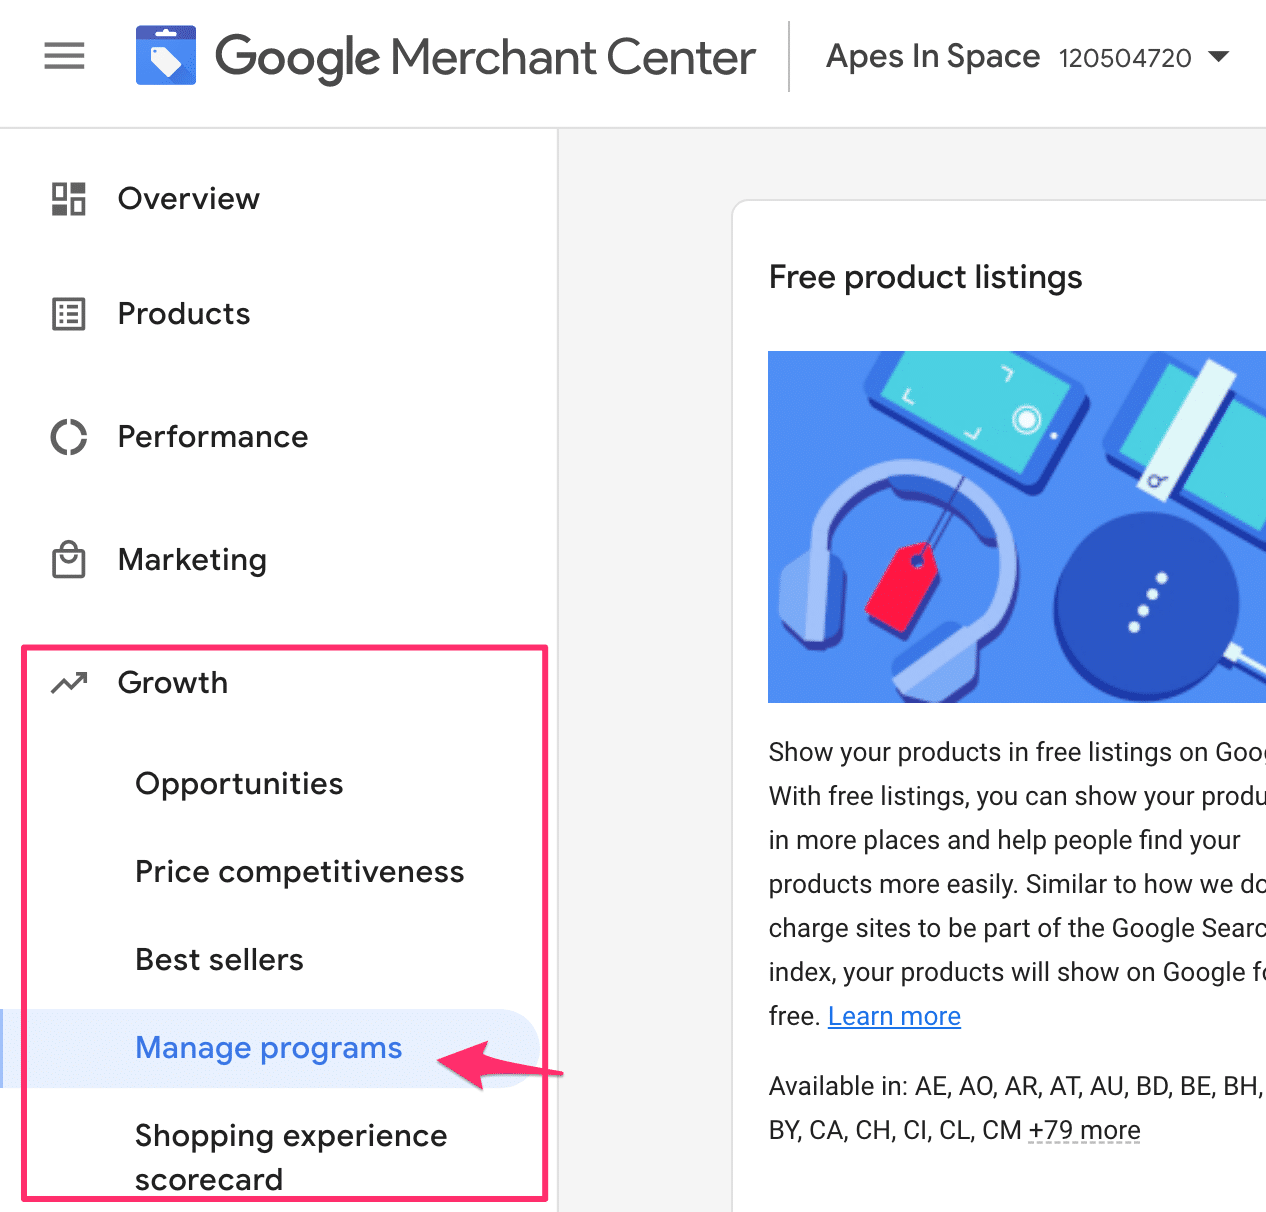Open the Best sellers report
This screenshot has height=1212, width=1266.
click(220, 960)
